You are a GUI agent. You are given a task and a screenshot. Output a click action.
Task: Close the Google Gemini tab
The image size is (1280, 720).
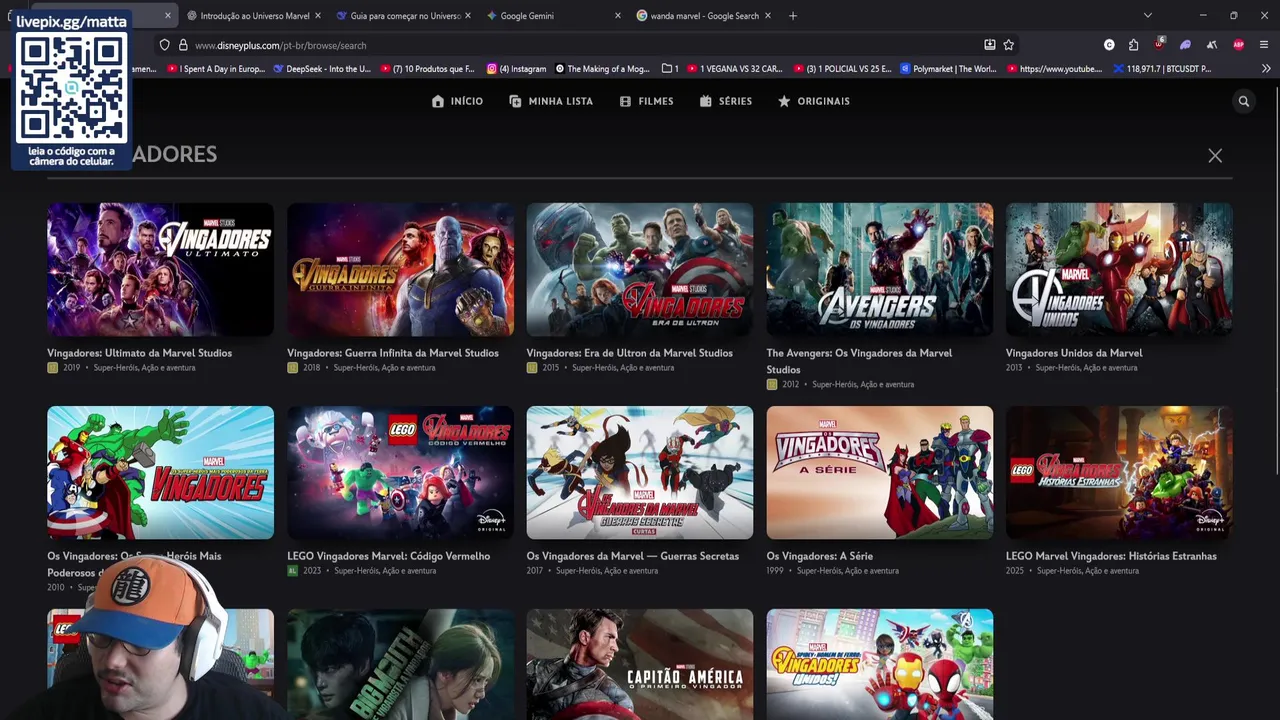click(617, 16)
